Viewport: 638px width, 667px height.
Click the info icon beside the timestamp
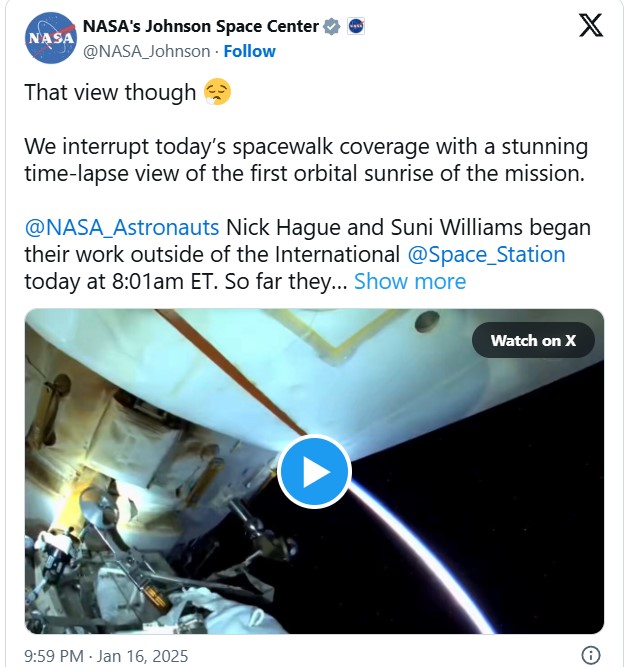(x=591, y=656)
